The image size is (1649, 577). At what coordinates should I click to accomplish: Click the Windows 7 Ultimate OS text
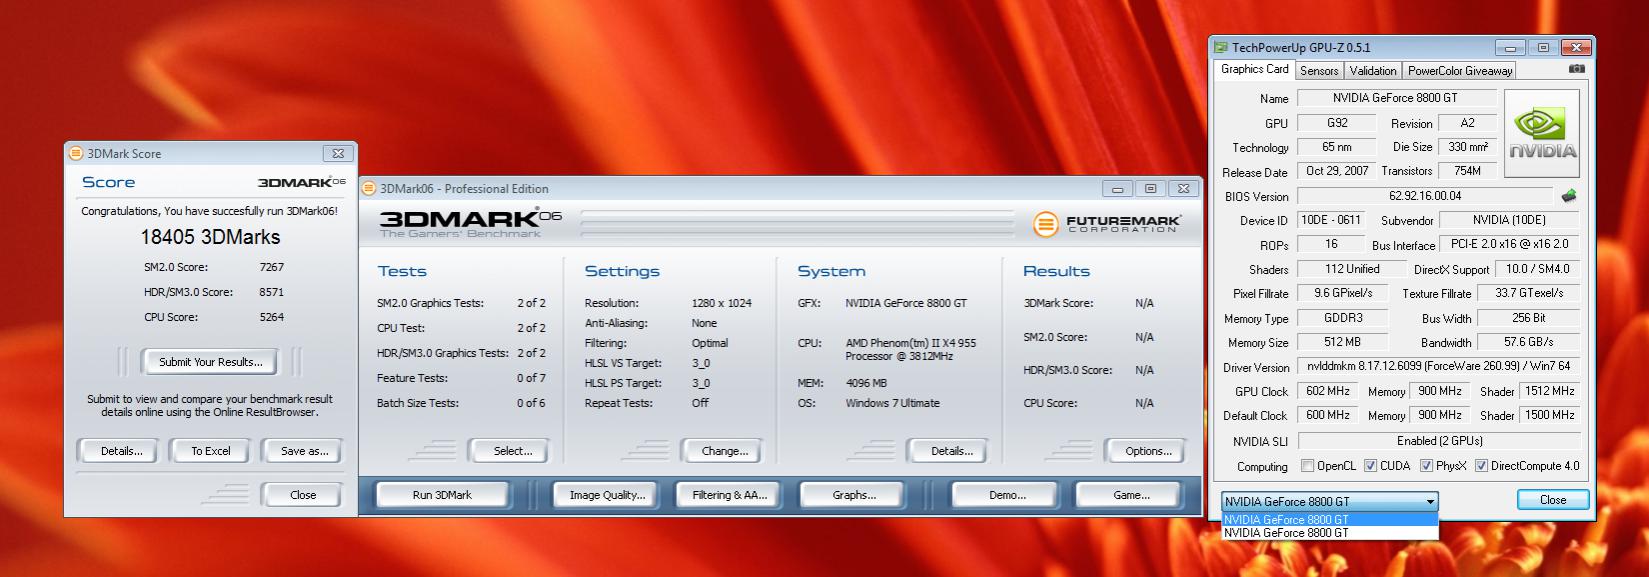tap(892, 403)
